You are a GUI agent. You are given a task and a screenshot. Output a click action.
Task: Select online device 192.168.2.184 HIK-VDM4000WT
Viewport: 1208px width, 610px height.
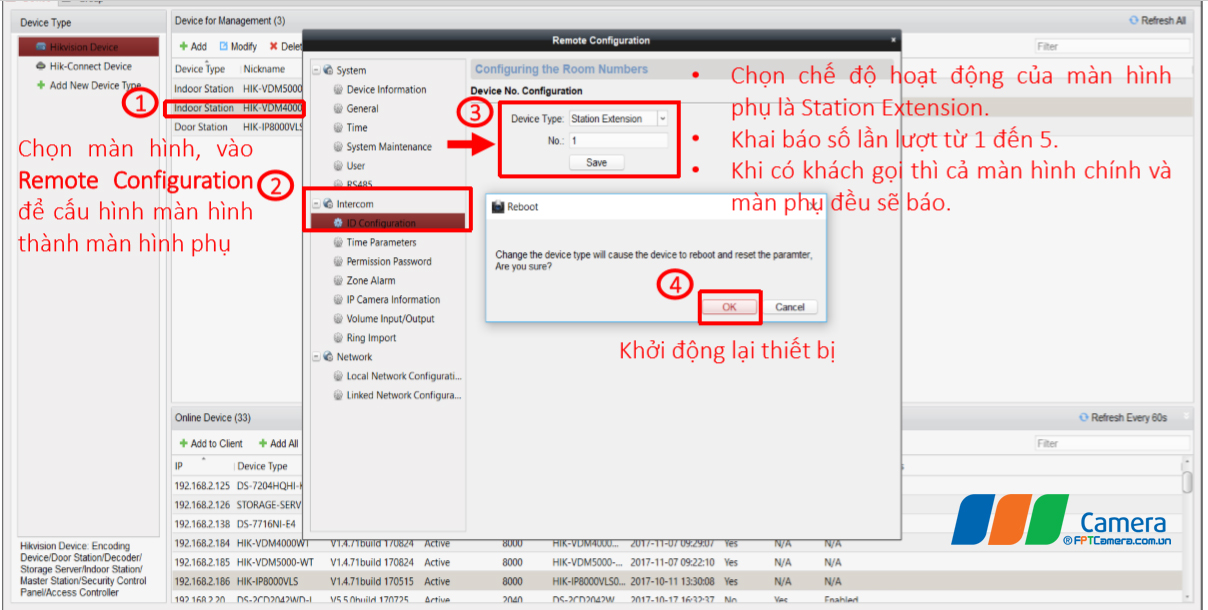676,543
